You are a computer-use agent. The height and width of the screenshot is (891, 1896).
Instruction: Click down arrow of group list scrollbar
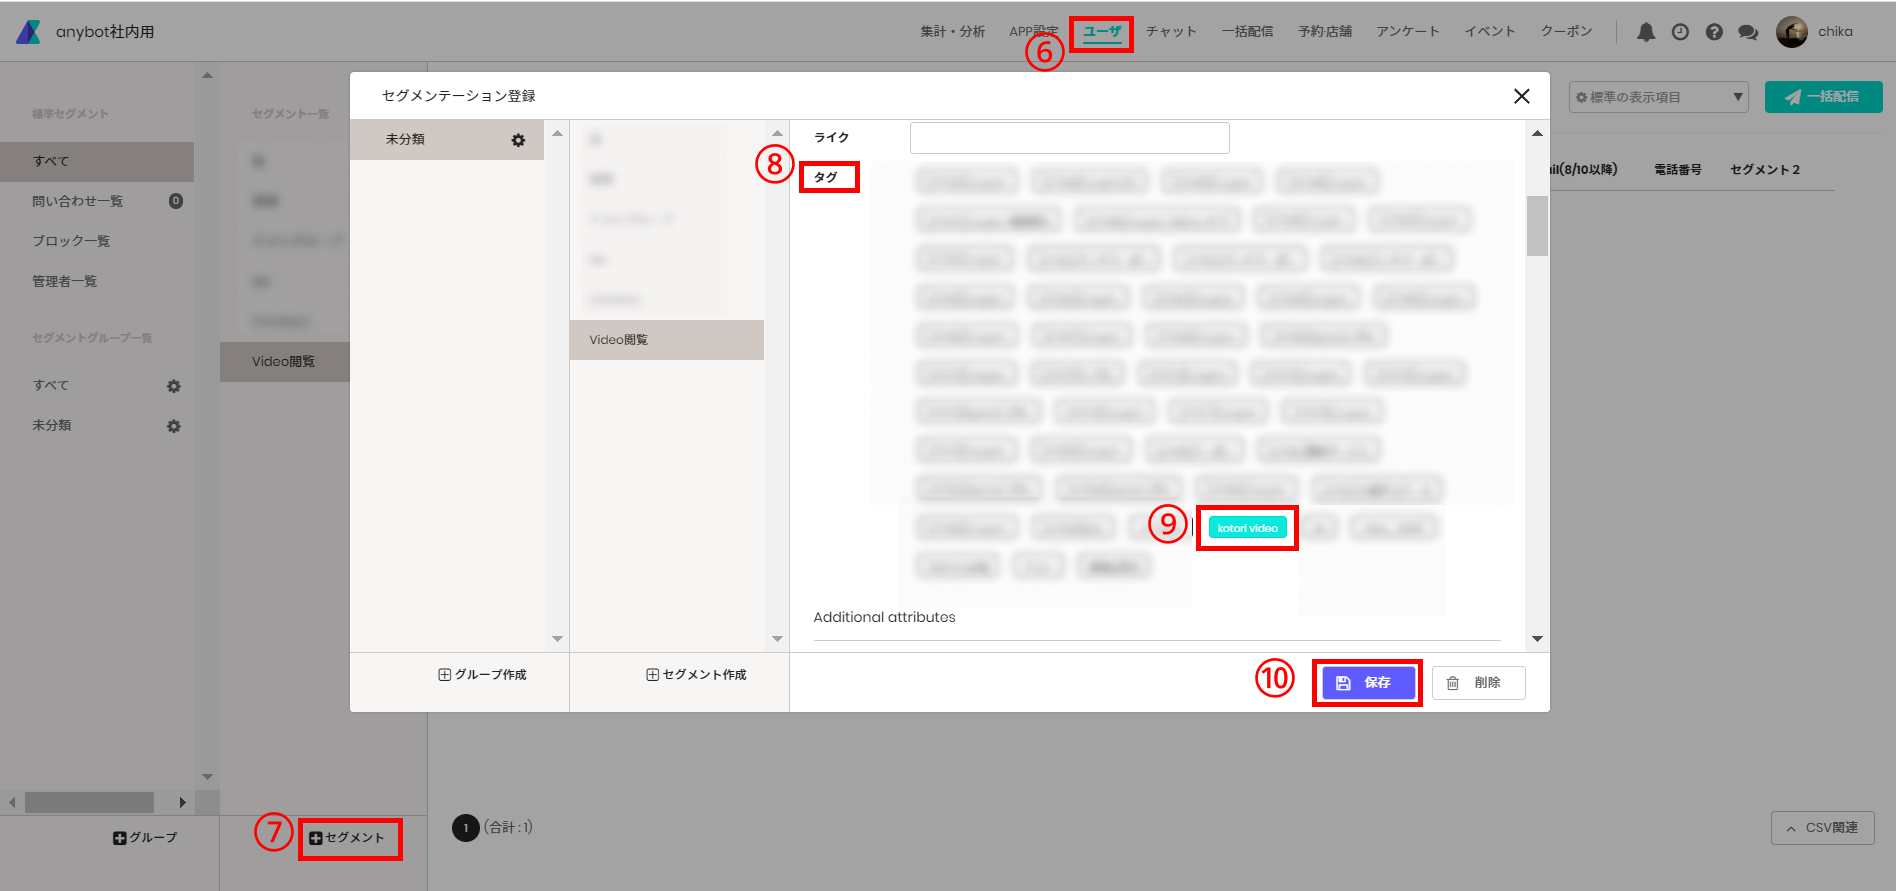click(x=557, y=639)
